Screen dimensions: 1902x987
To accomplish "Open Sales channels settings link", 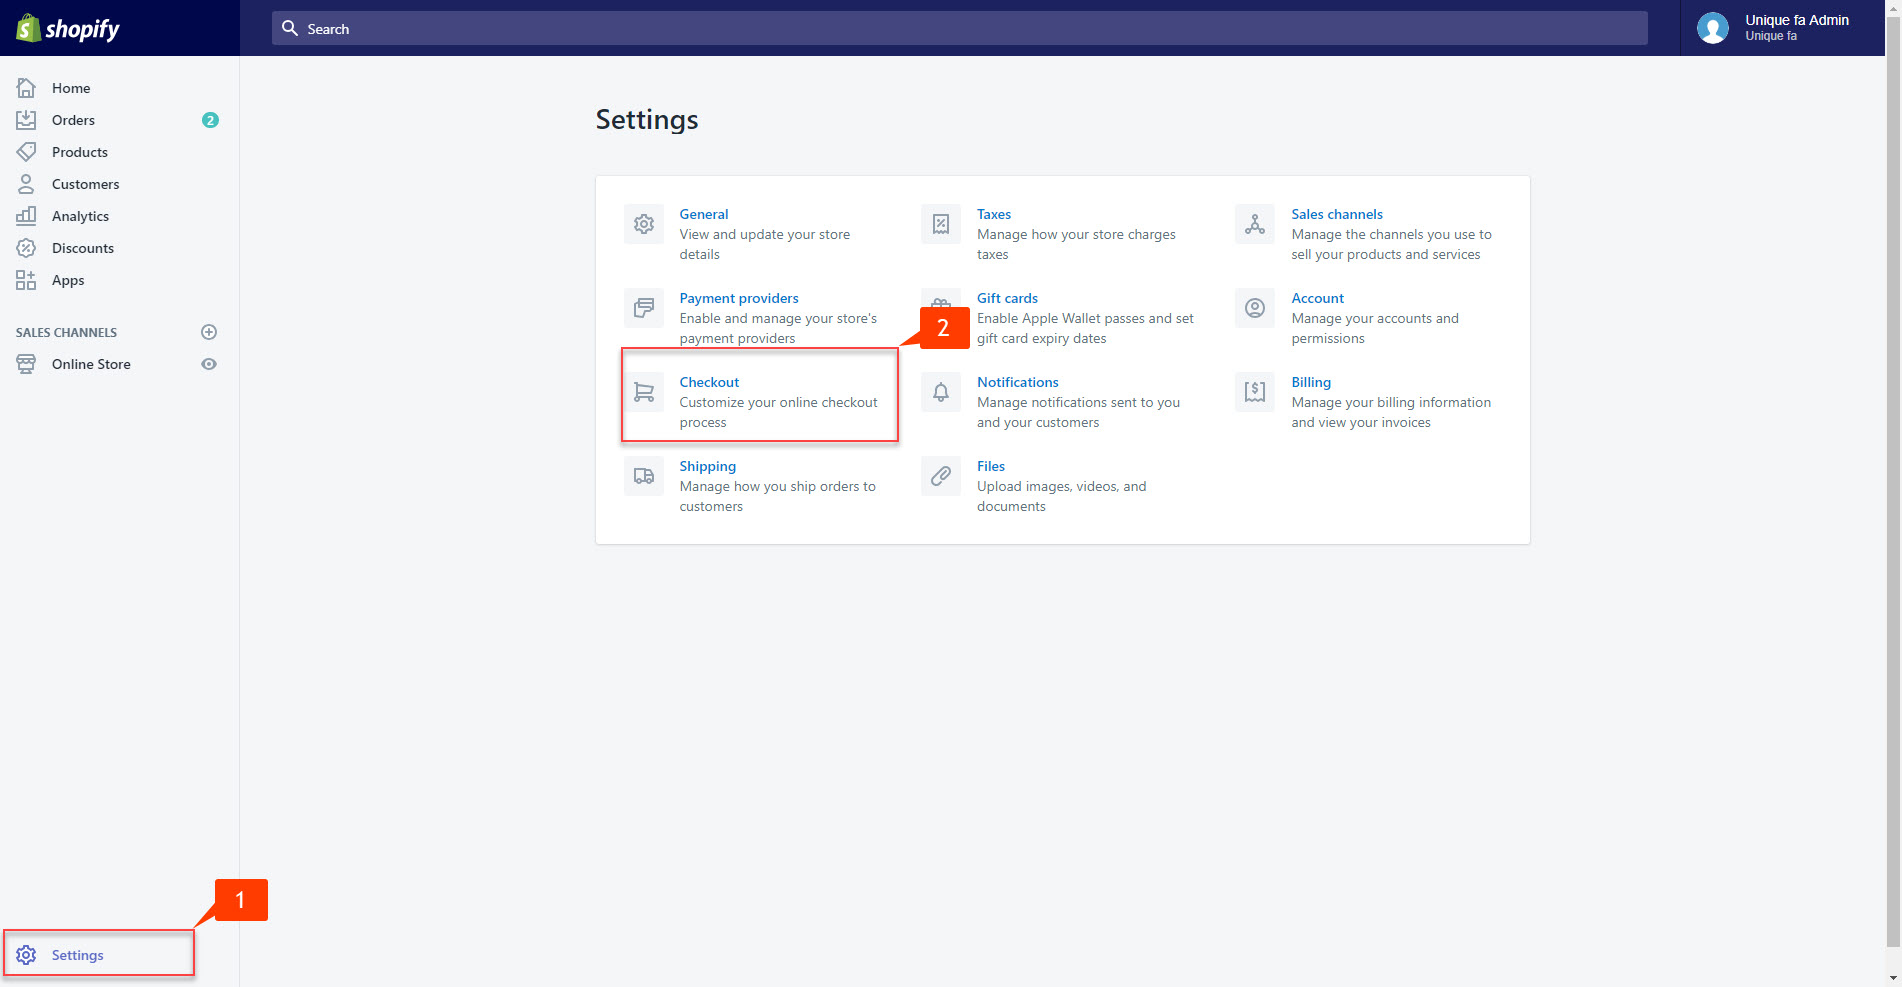I will tap(1337, 214).
